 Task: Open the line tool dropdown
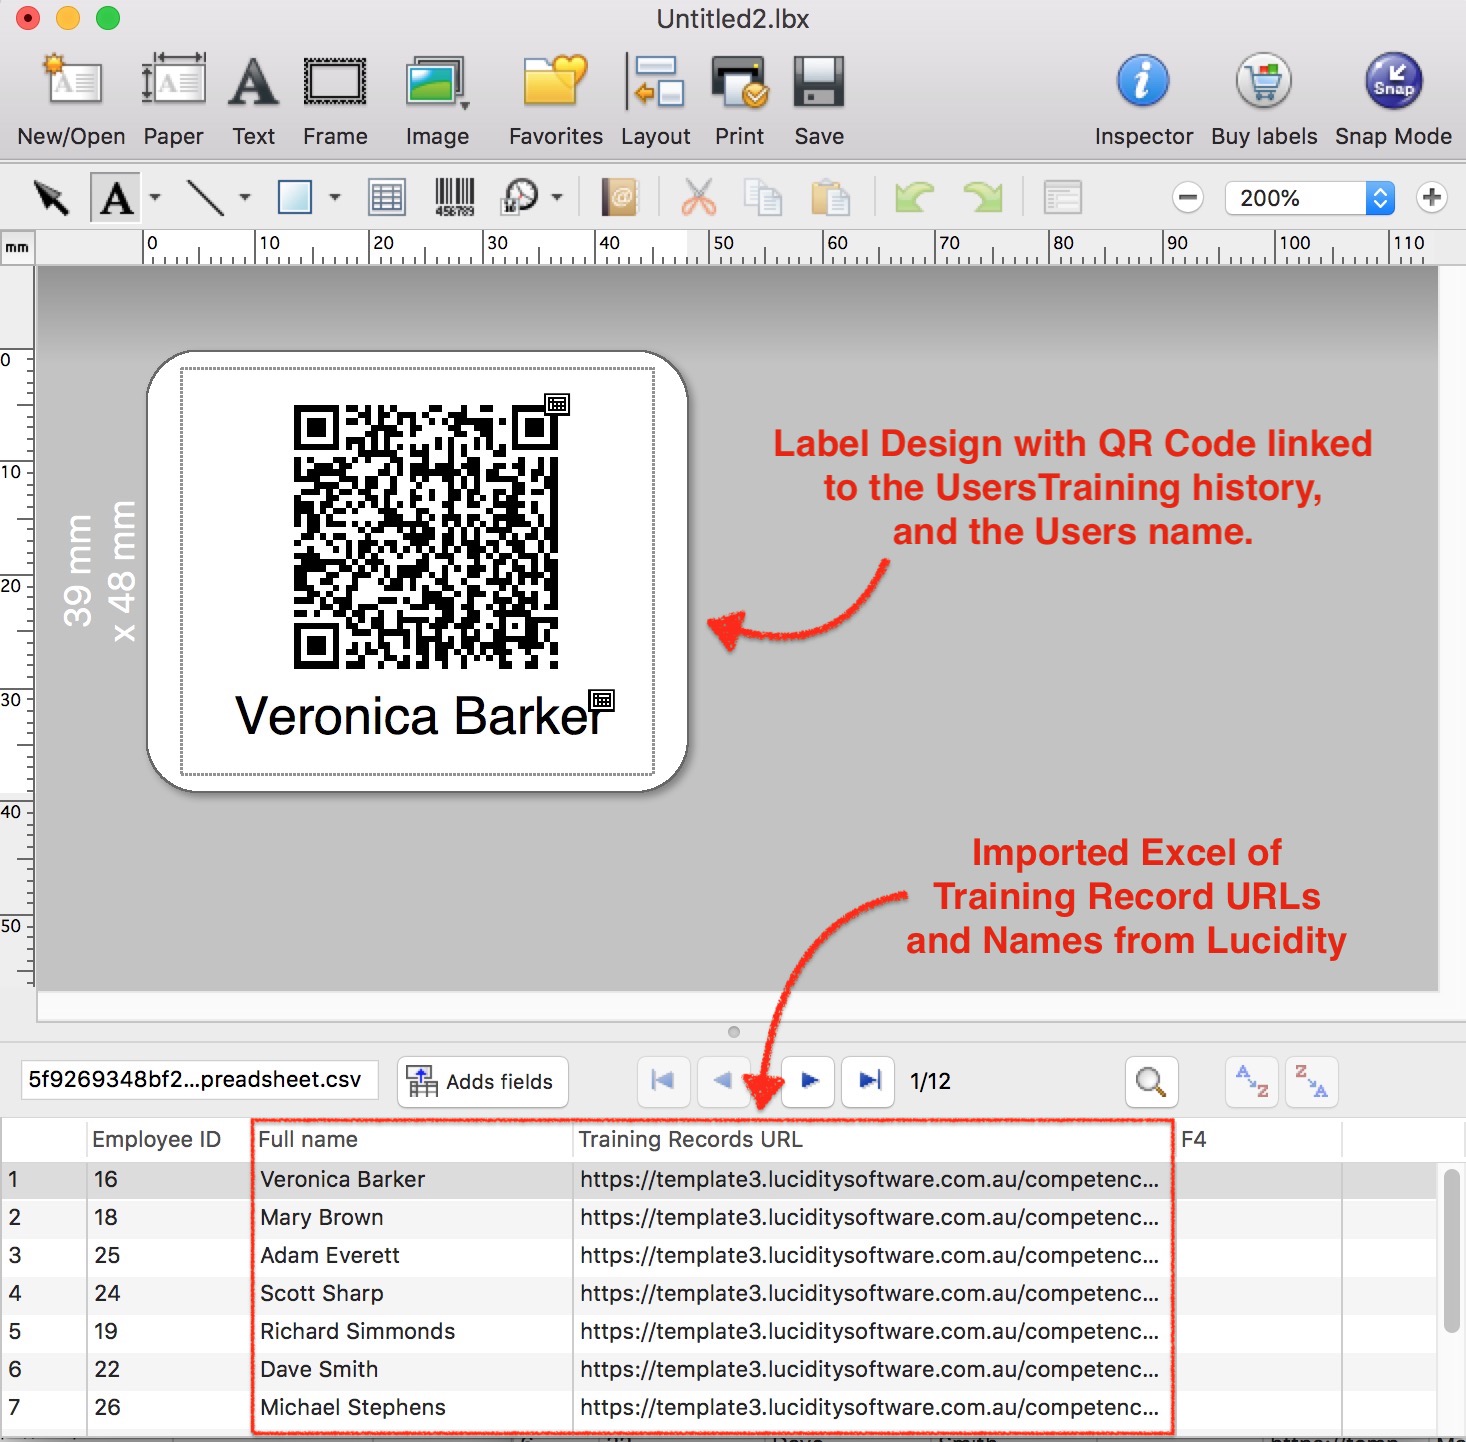243,197
